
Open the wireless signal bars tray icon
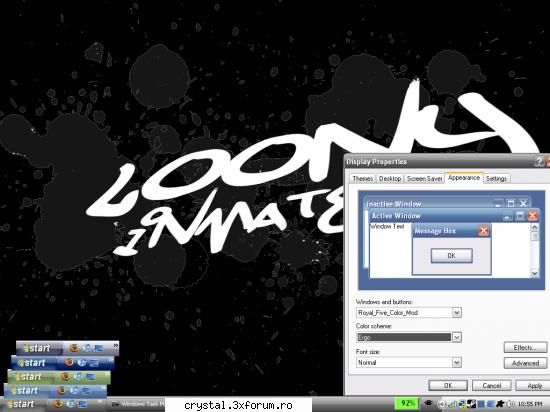click(452, 404)
